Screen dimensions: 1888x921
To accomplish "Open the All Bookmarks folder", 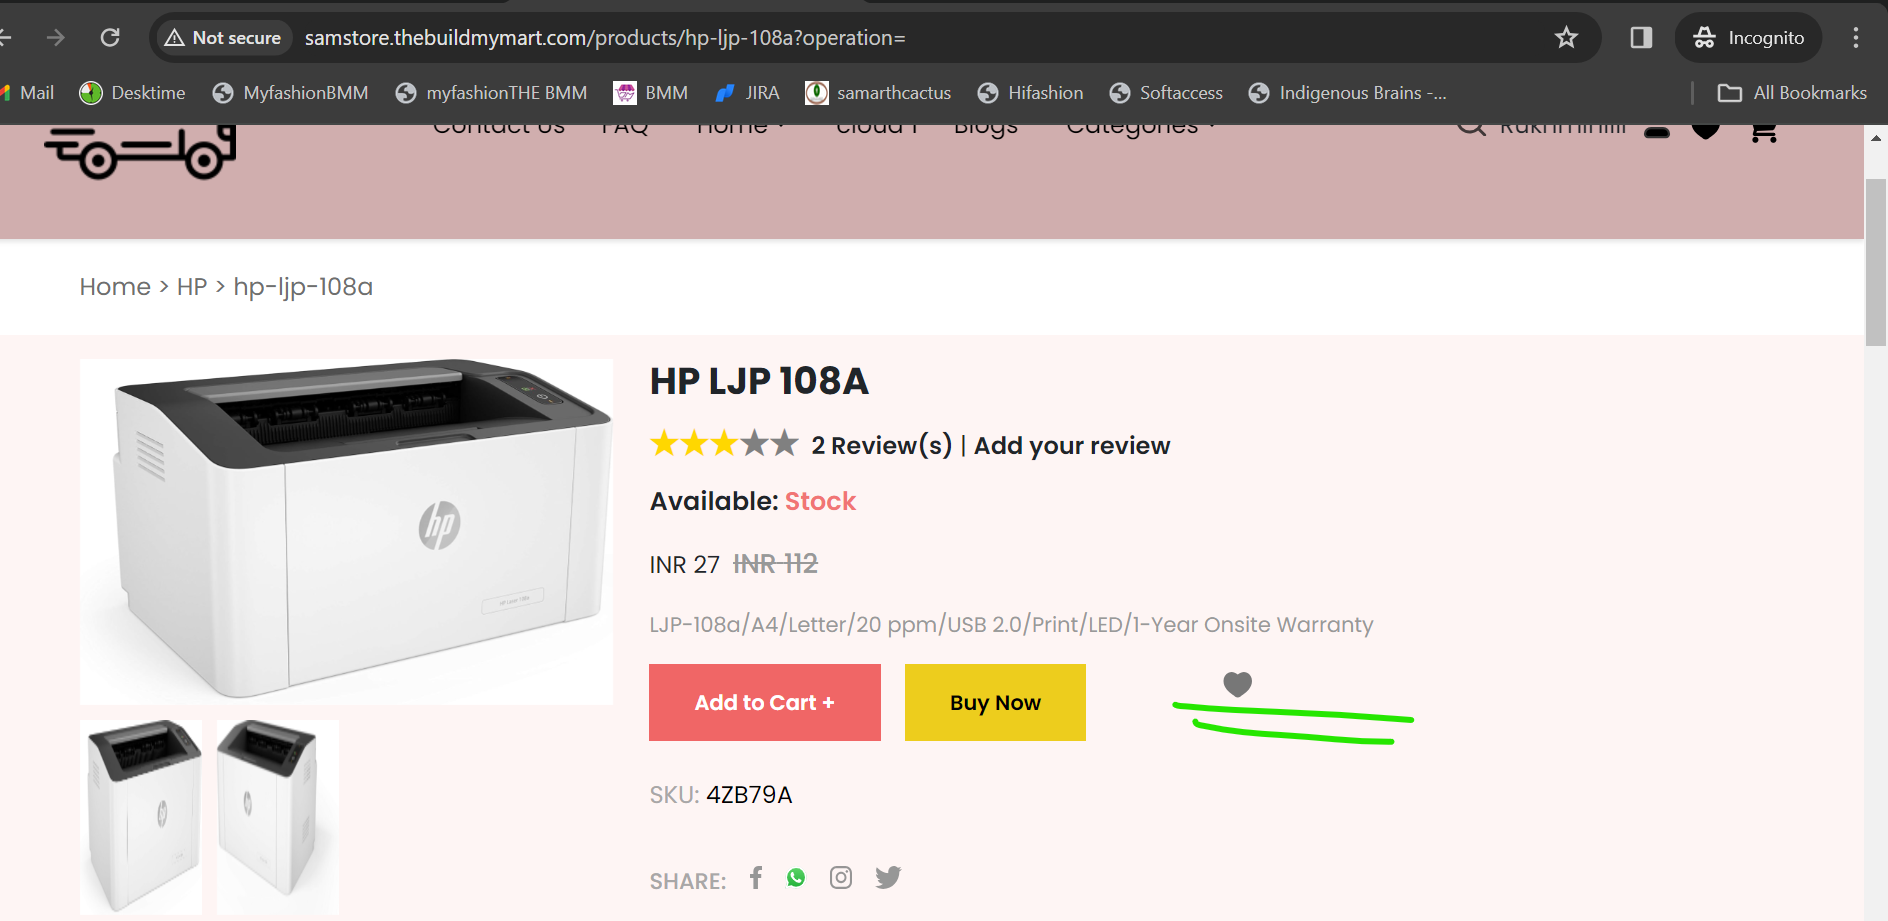I will coord(1792,93).
